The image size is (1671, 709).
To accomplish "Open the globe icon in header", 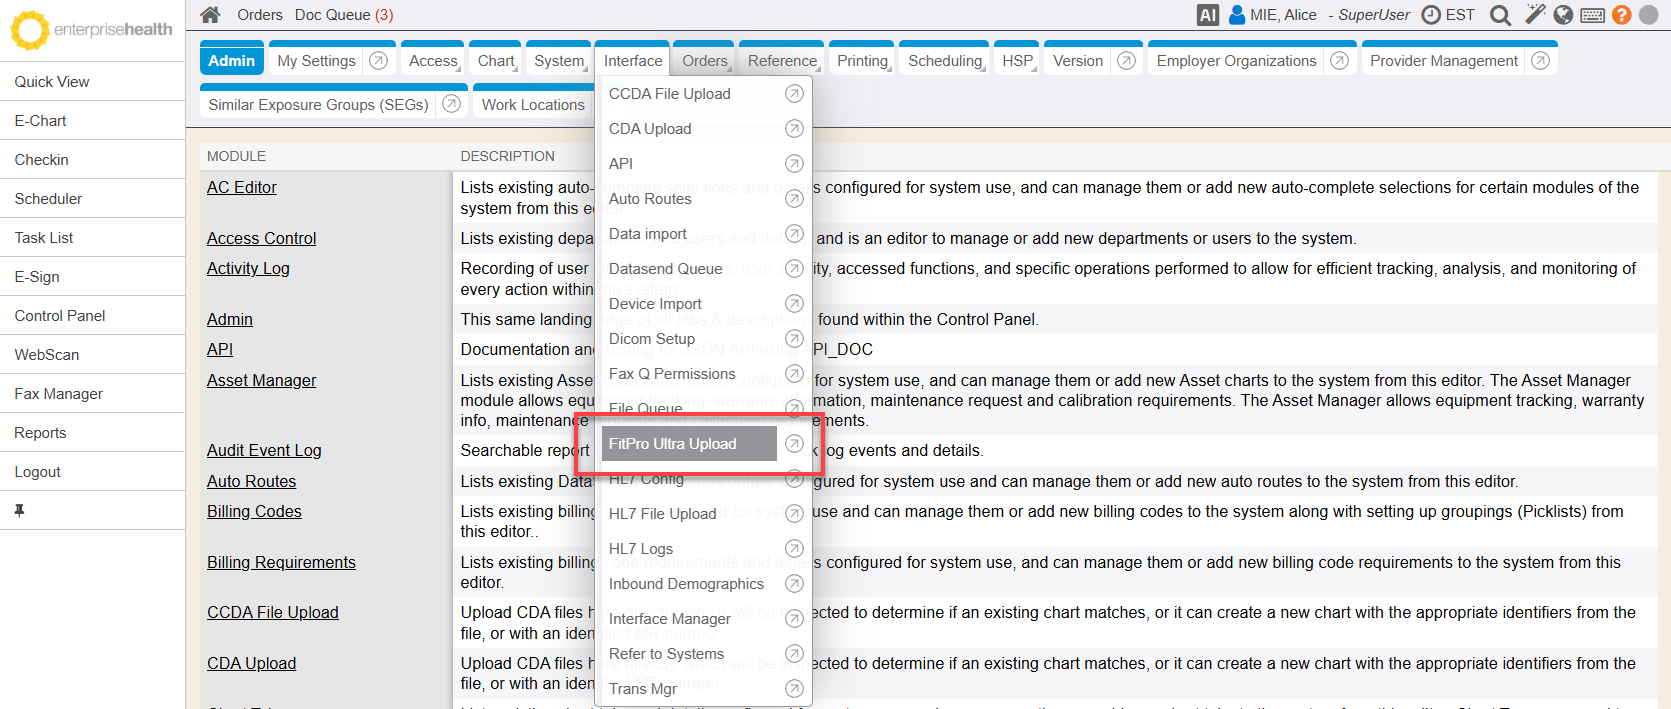I will [x=1563, y=15].
